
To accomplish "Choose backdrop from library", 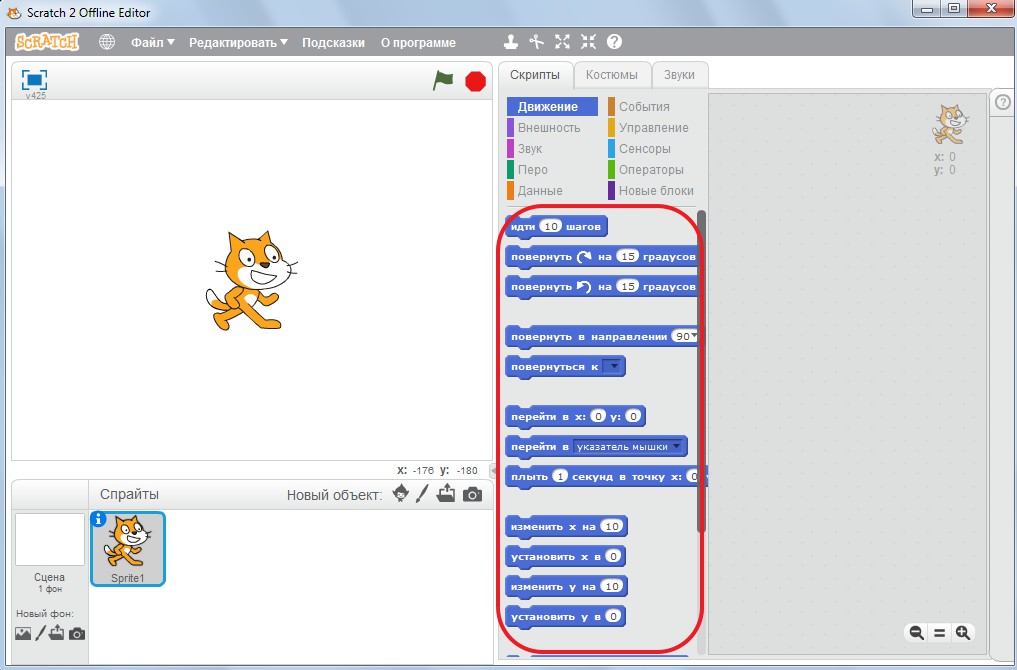I will pos(23,633).
